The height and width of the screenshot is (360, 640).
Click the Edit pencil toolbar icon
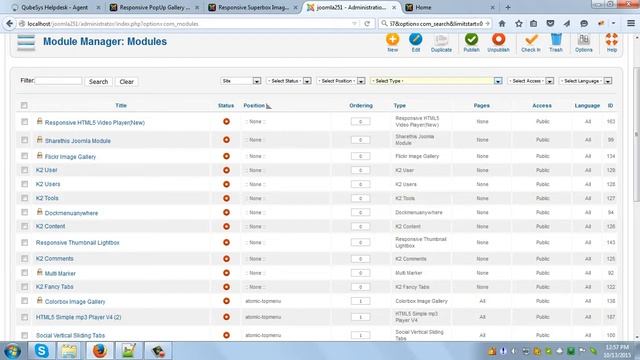point(416,42)
